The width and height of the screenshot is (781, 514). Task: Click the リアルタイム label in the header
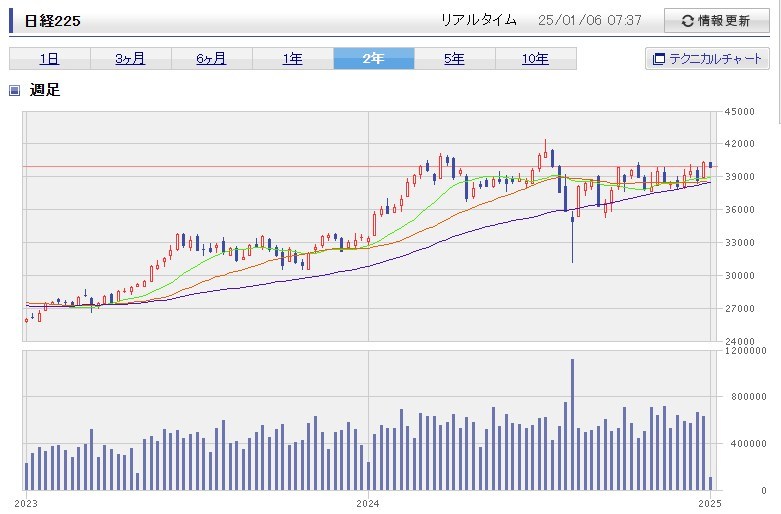pos(479,20)
